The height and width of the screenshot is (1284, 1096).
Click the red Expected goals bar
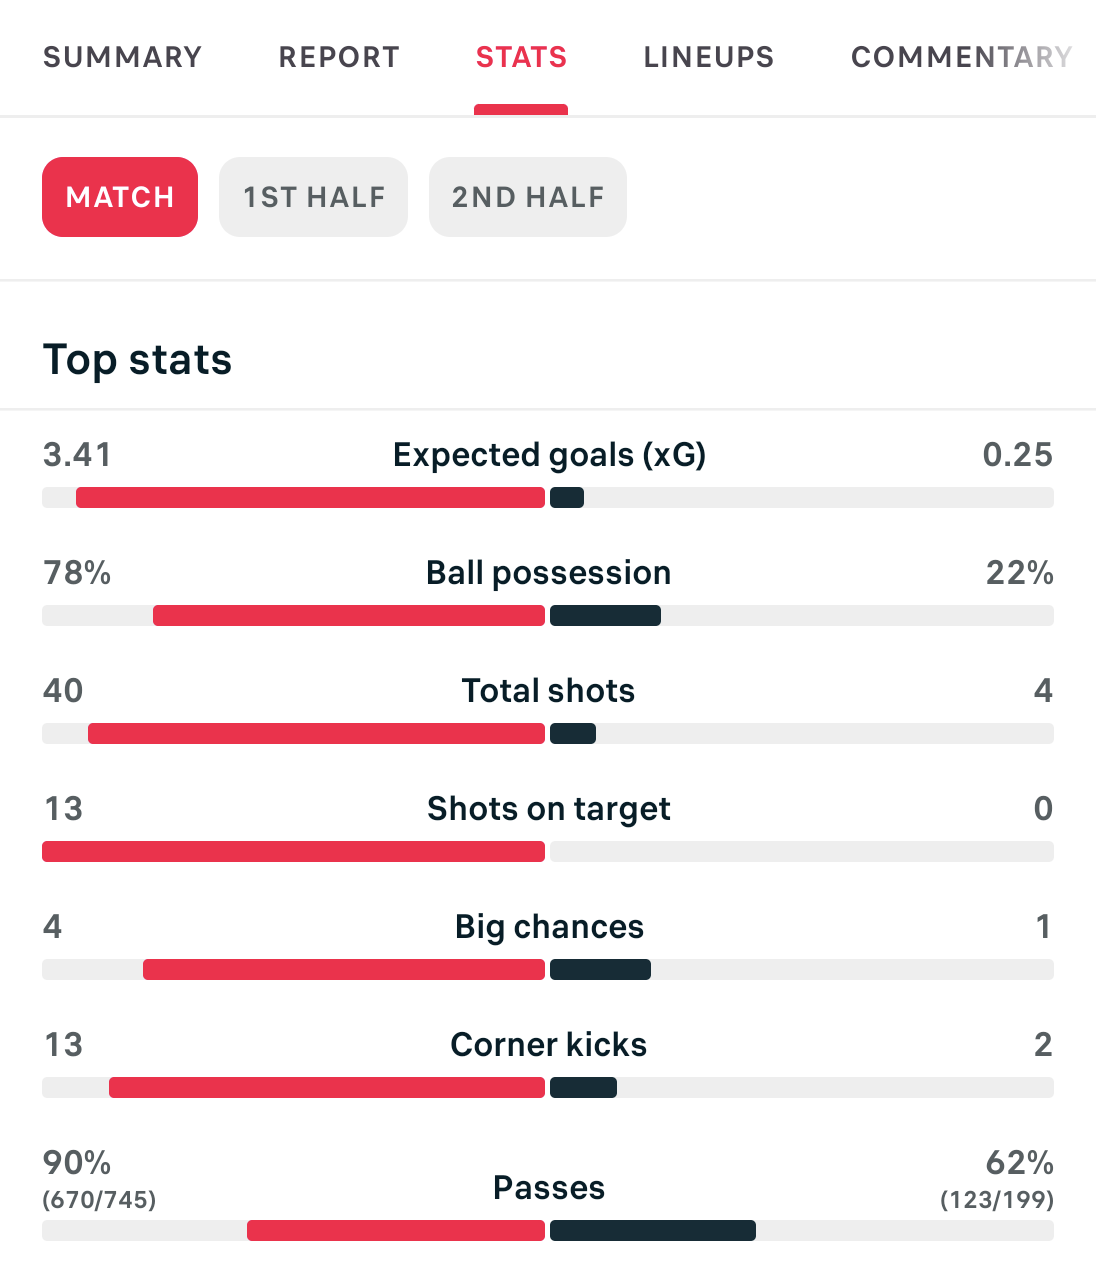[x=310, y=498]
